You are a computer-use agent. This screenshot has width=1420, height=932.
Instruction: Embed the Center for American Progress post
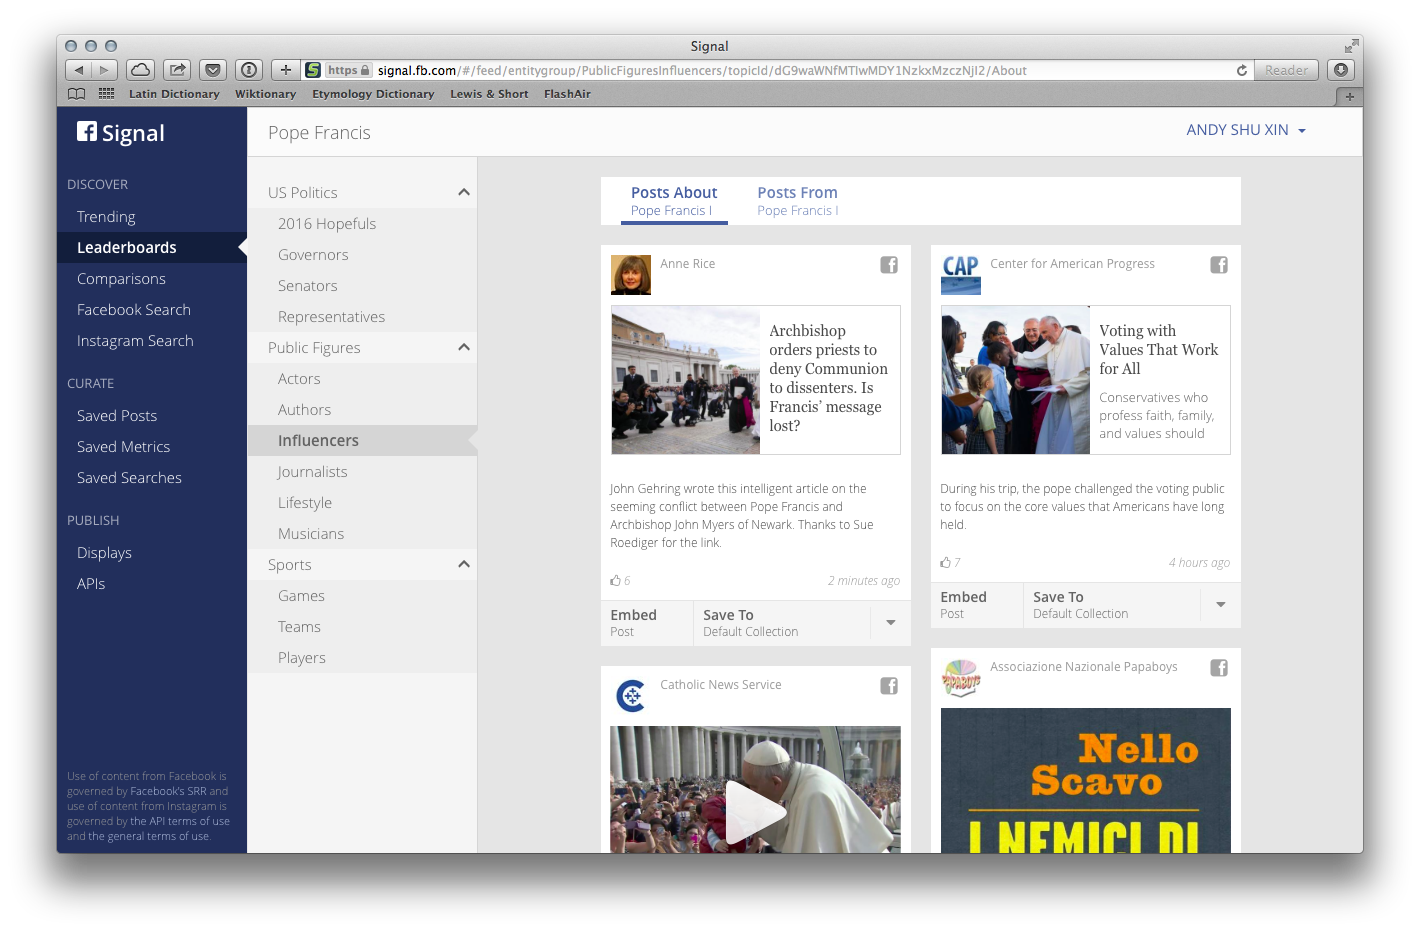pyautogui.click(x=977, y=605)
